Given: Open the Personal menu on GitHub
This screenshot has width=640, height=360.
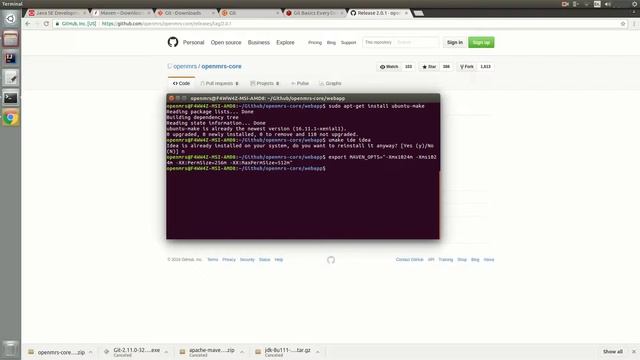Looking at the screenshot, I should 193,42.
